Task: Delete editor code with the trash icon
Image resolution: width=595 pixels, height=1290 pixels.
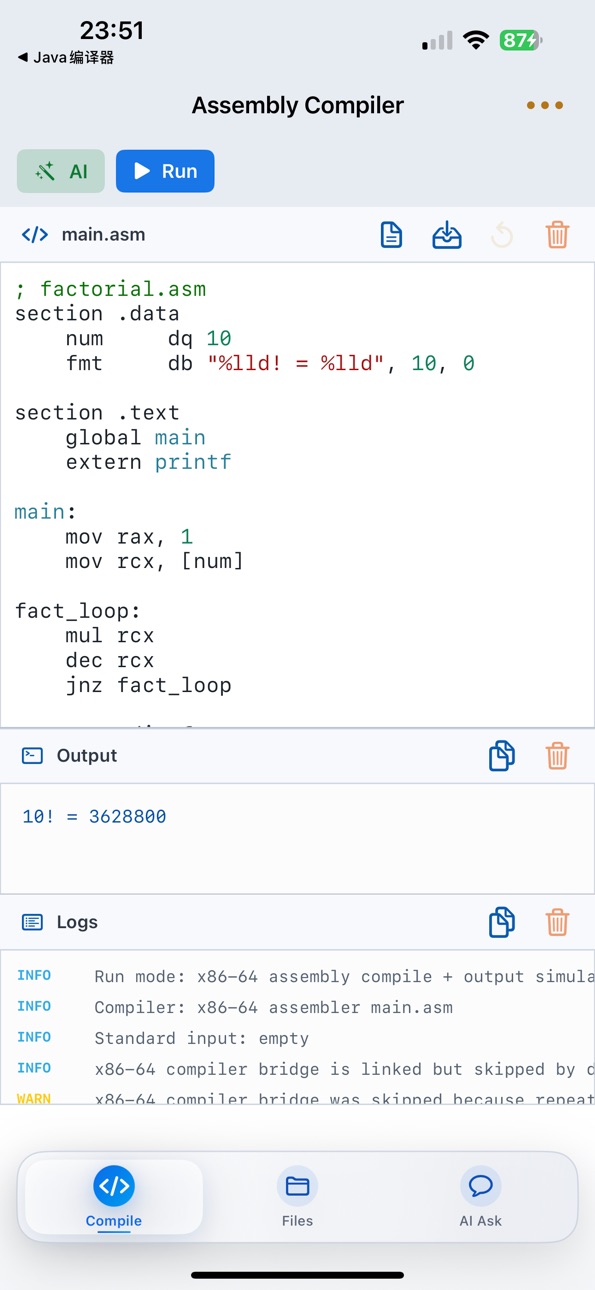Action: point(557,235)
